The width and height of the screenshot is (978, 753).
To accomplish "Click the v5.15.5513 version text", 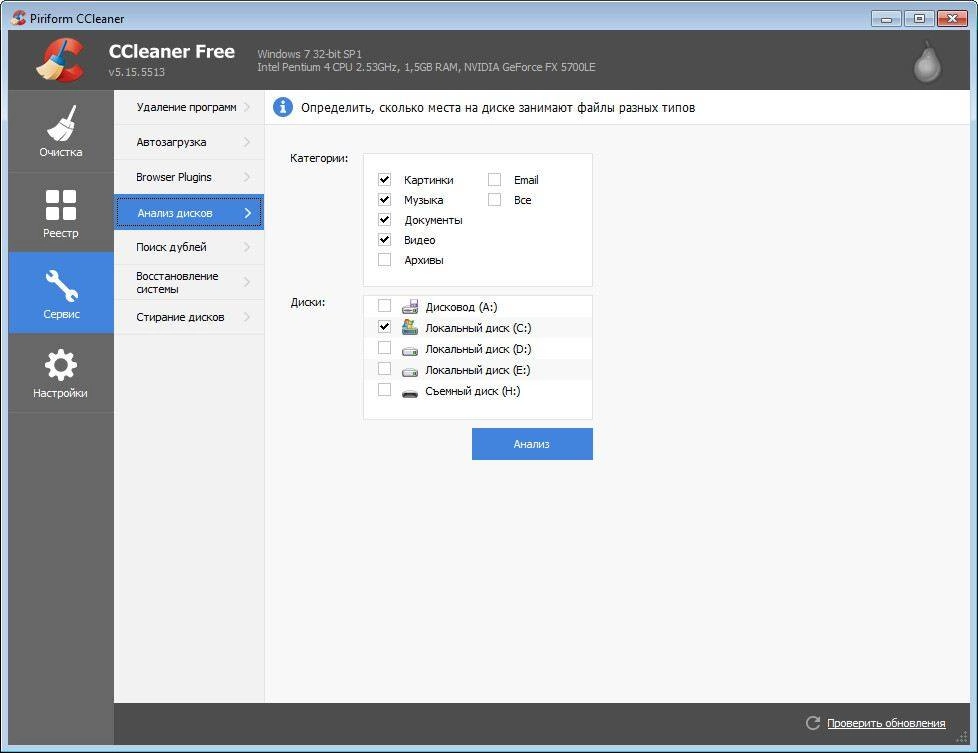I will pos(137,72).
